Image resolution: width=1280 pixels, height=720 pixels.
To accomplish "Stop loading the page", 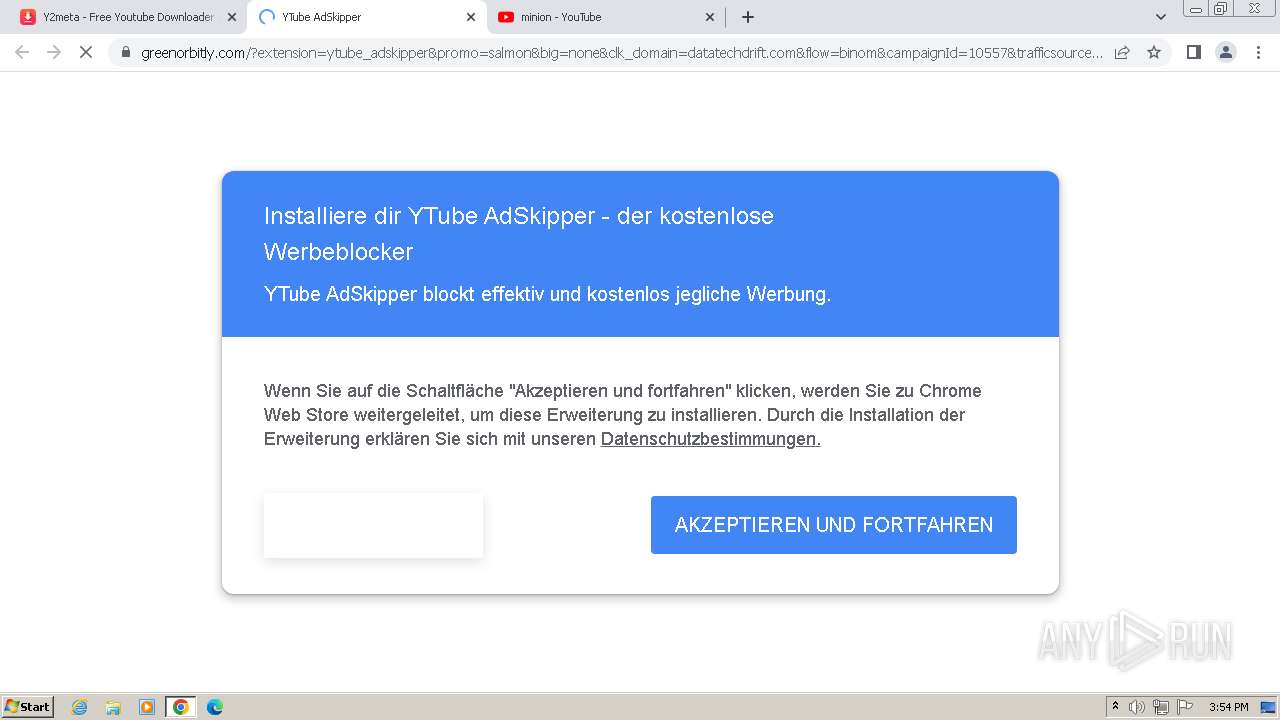I will click(86, 52).
